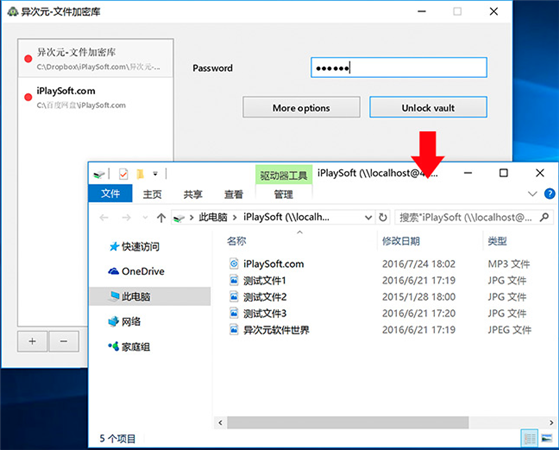Go forward with the forward arrow

pyautogui.click(x=127, y=218)
